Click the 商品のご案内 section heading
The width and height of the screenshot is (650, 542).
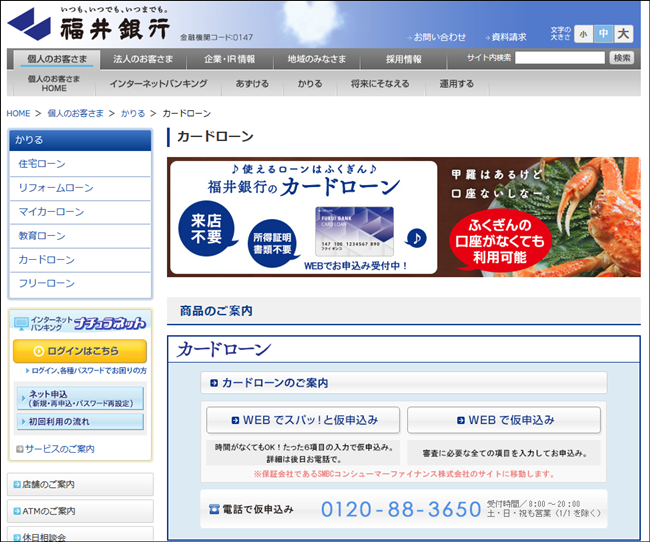coord(216,311)
